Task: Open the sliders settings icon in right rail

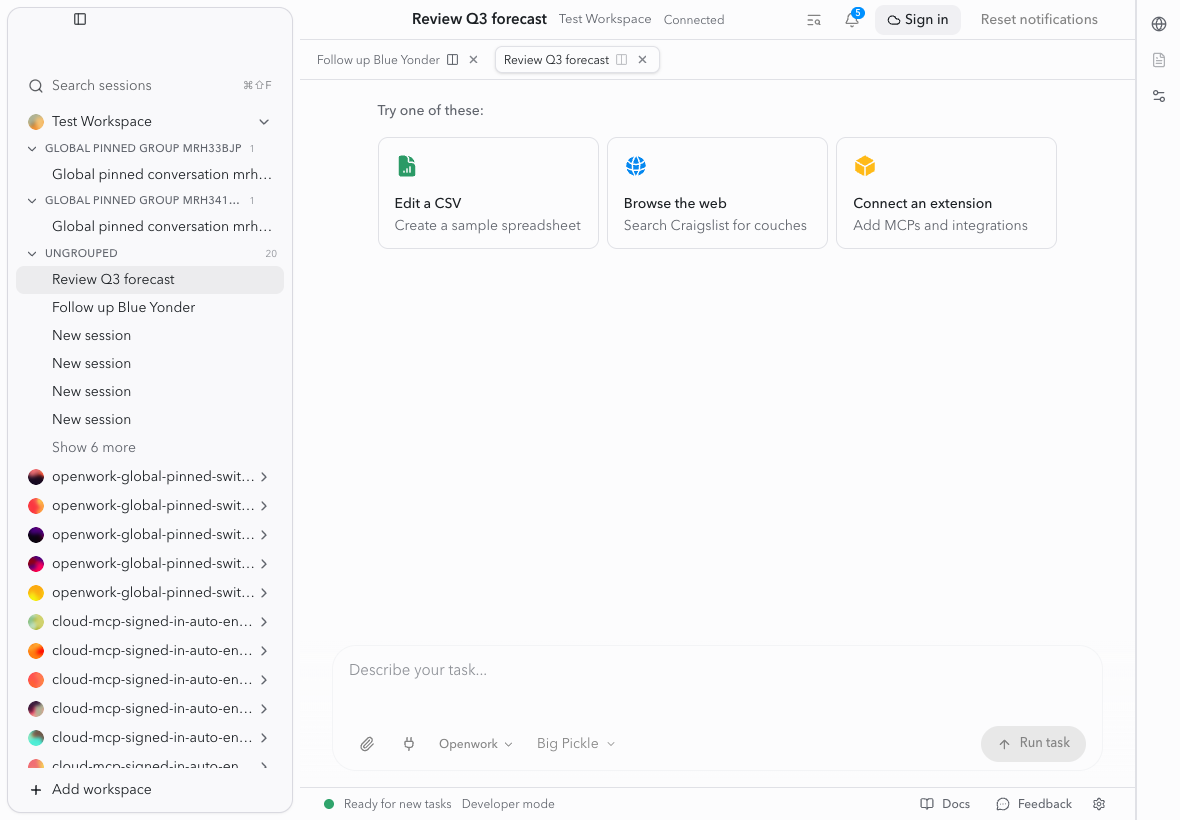Action: [1159, 96]
